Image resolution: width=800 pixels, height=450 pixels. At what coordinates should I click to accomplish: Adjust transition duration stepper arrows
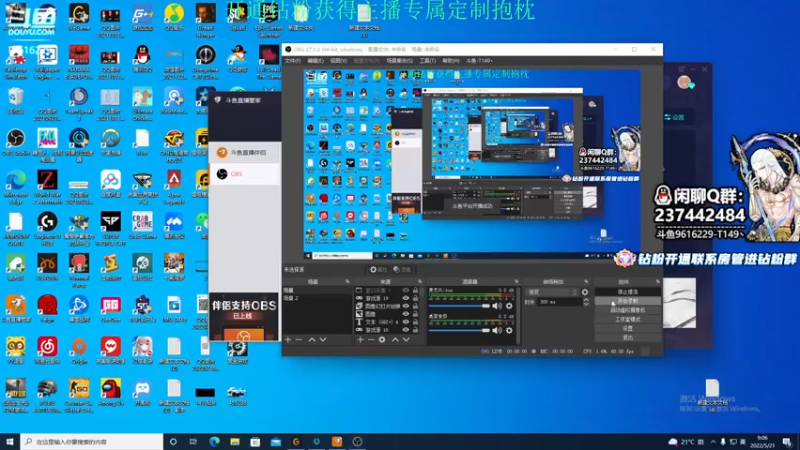(586, 302)
